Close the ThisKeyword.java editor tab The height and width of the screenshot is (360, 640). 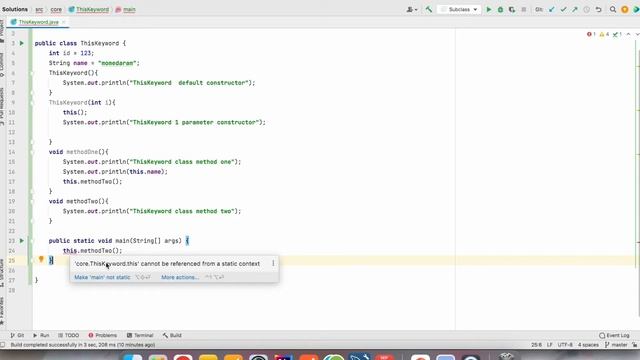point(64,22)
